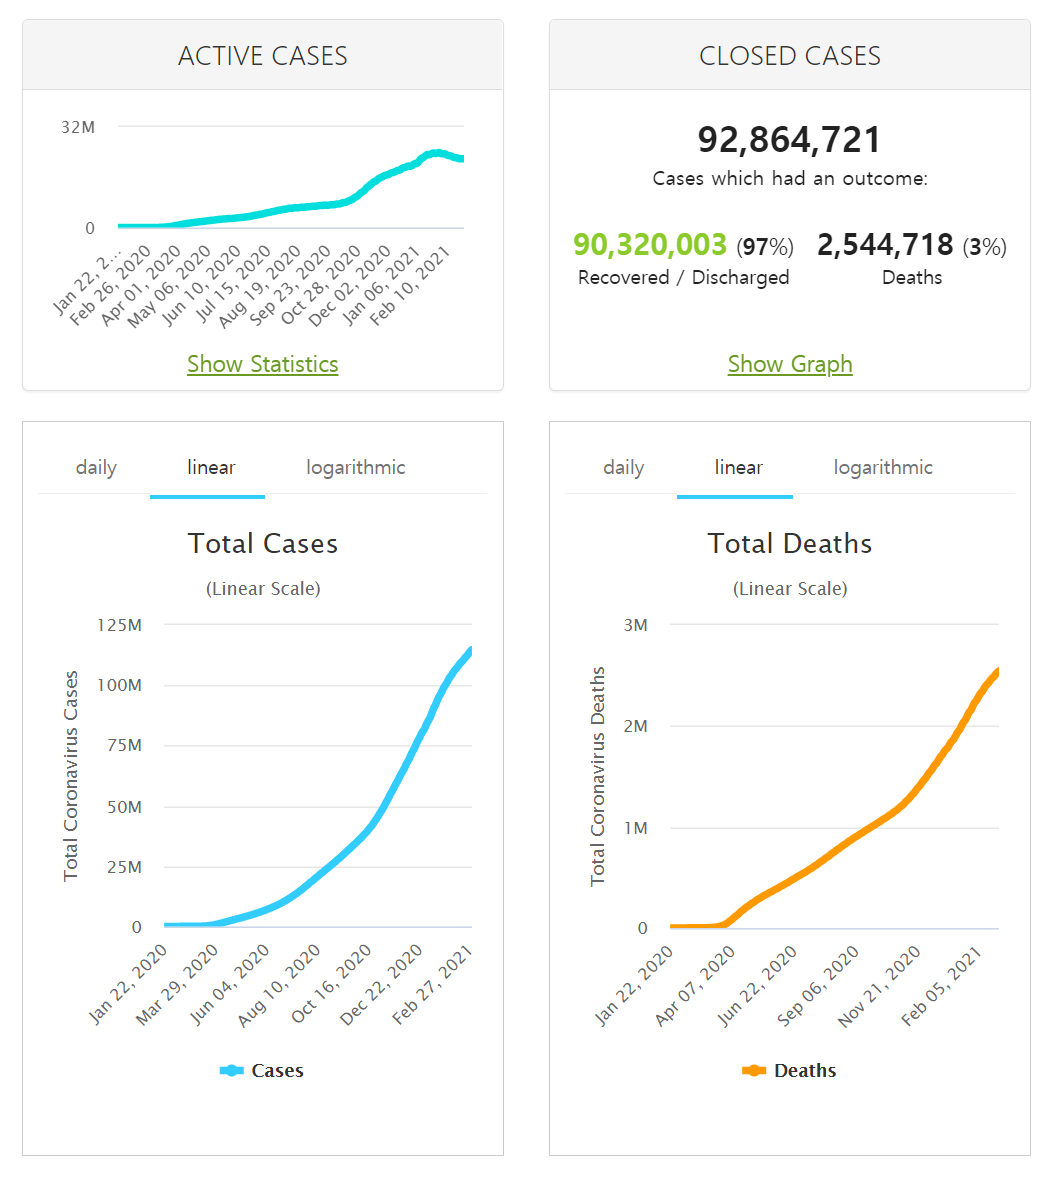Click the Cases legend label
This screenshot has height=1180, width=1054.
(x=277, y=1070)
